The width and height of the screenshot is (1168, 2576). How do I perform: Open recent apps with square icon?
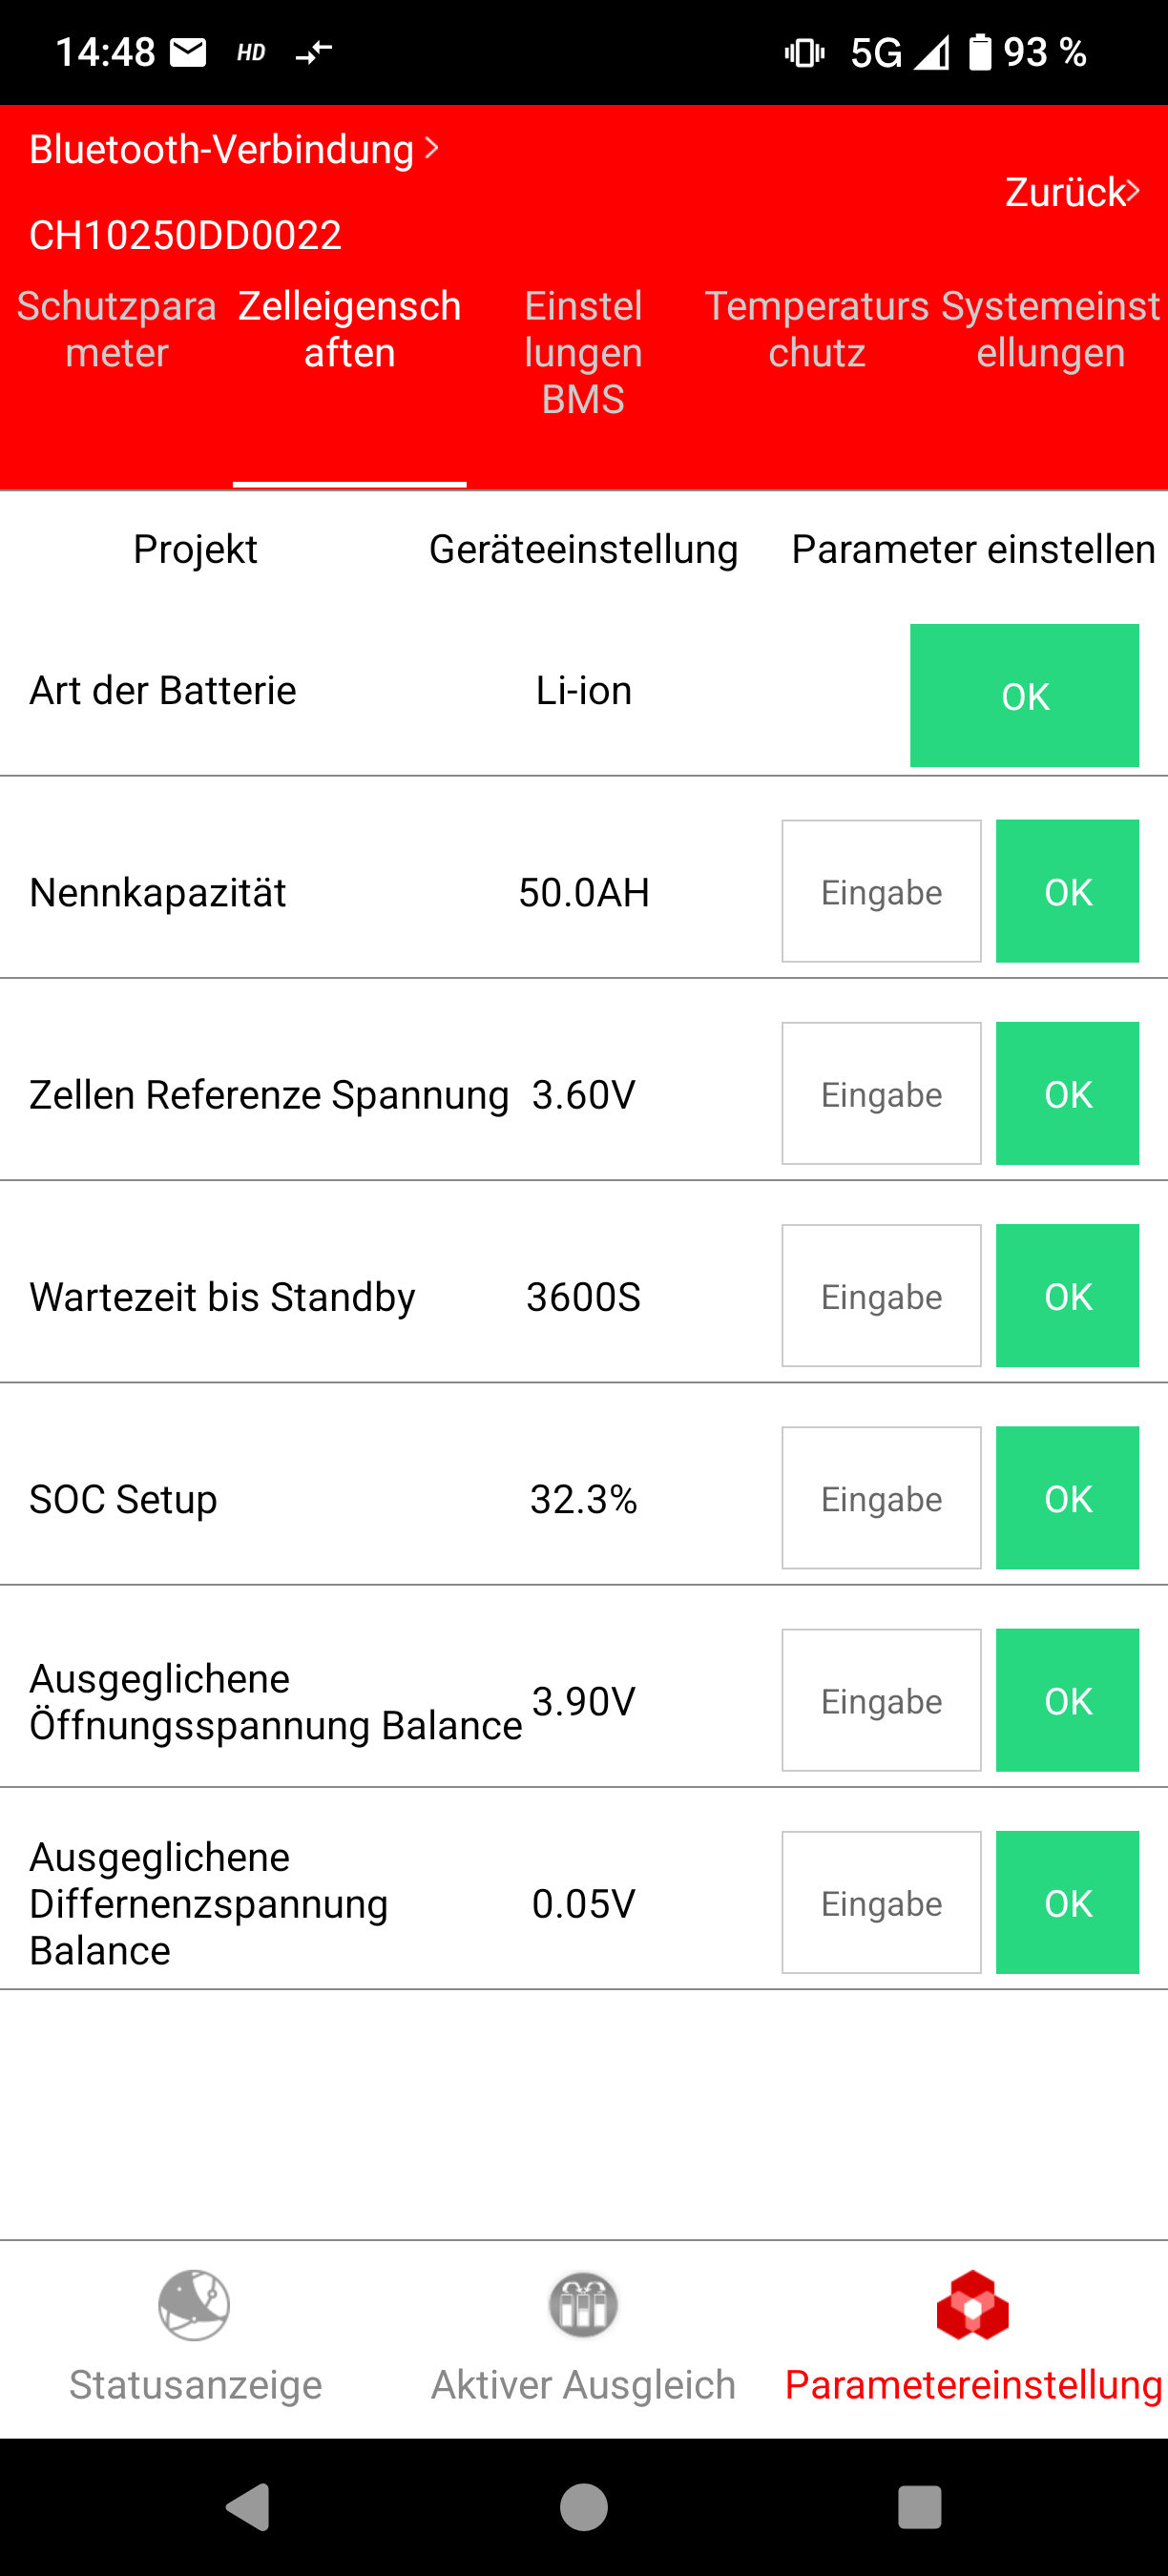tap(919, 2506)
